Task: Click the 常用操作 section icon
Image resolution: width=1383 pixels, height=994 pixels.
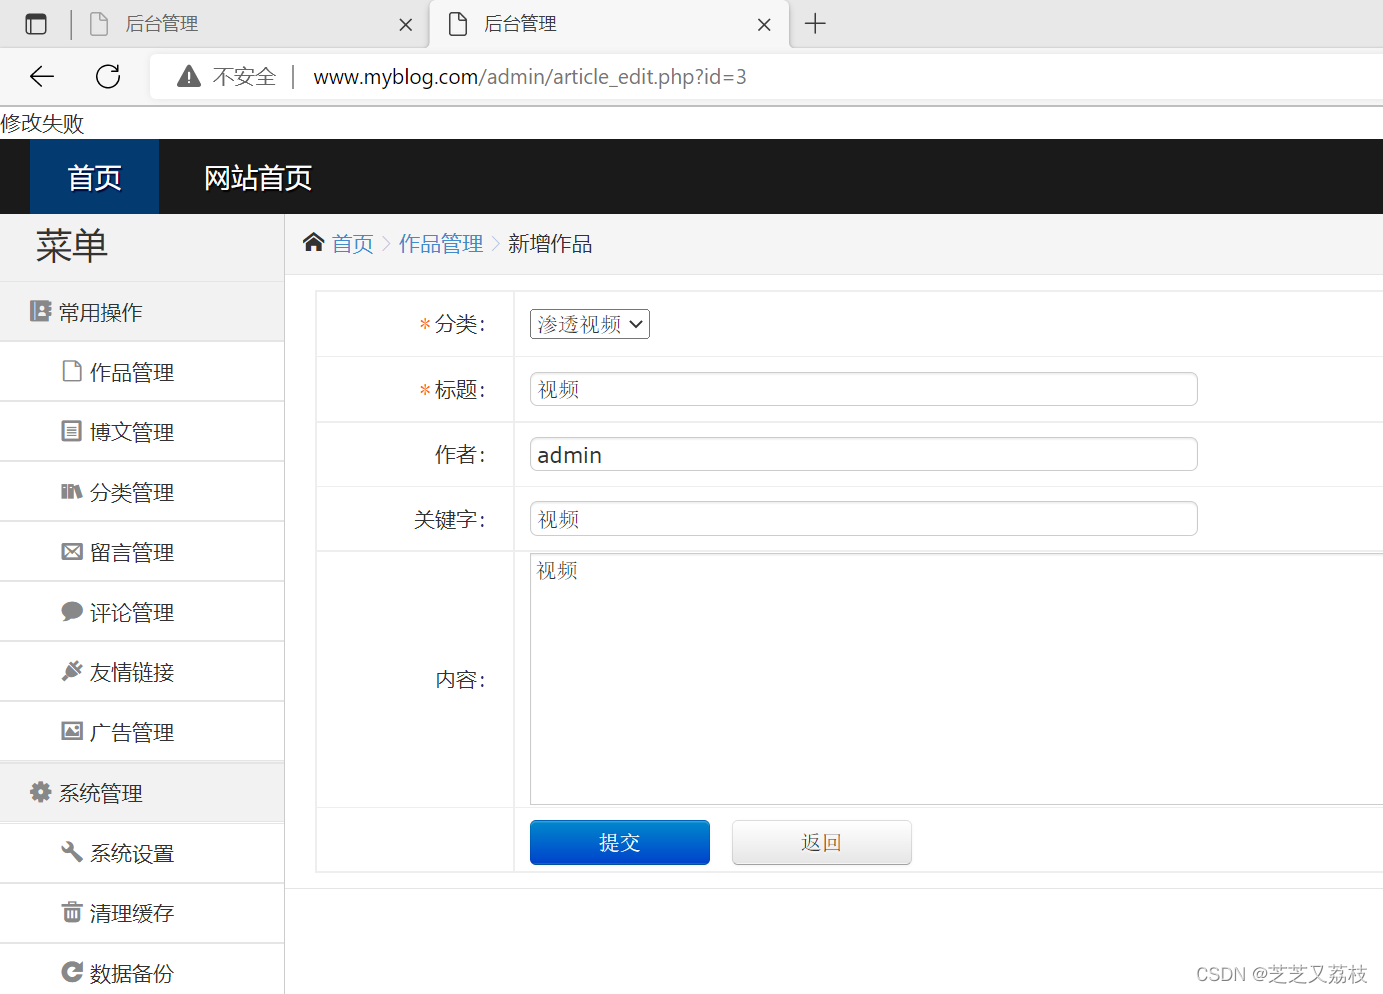Action: tap(40, 311)
